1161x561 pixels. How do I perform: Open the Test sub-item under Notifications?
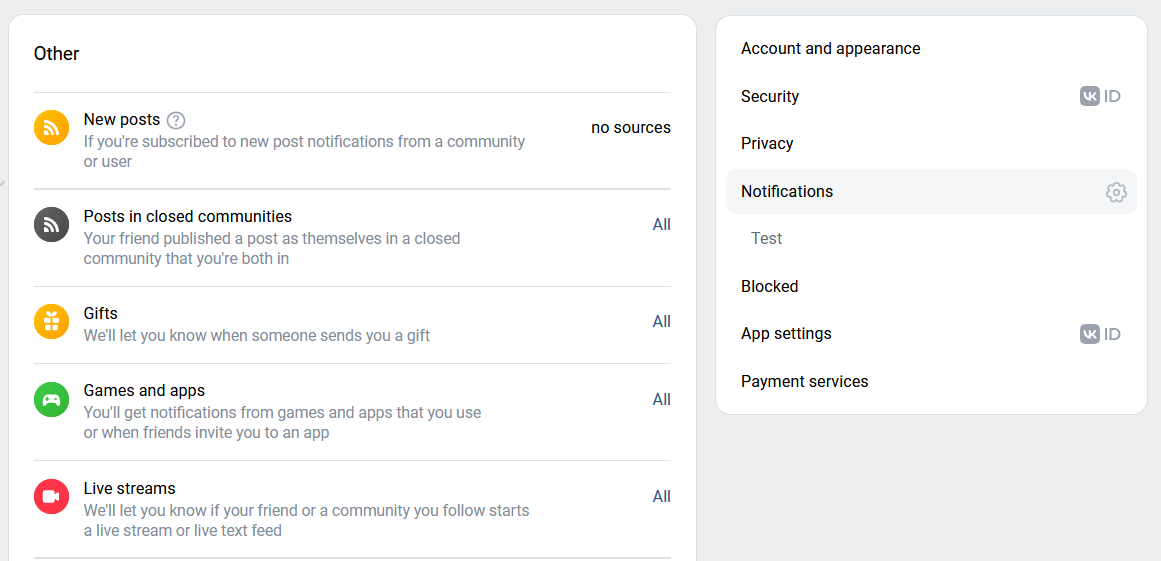931,238
